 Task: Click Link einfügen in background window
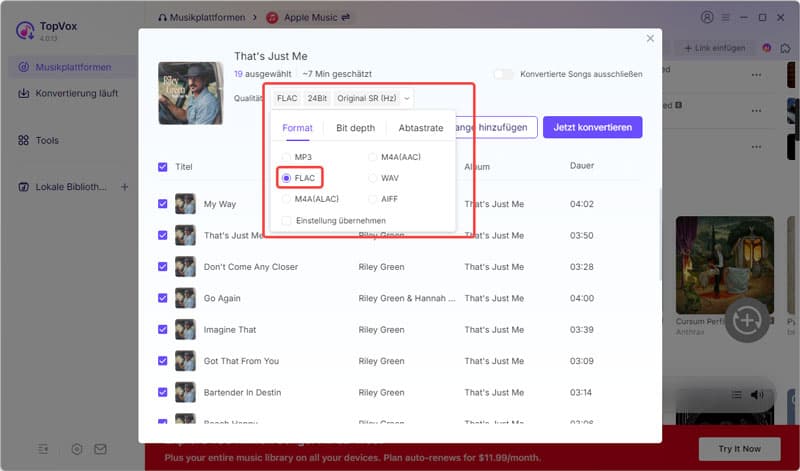coord(714,48)
